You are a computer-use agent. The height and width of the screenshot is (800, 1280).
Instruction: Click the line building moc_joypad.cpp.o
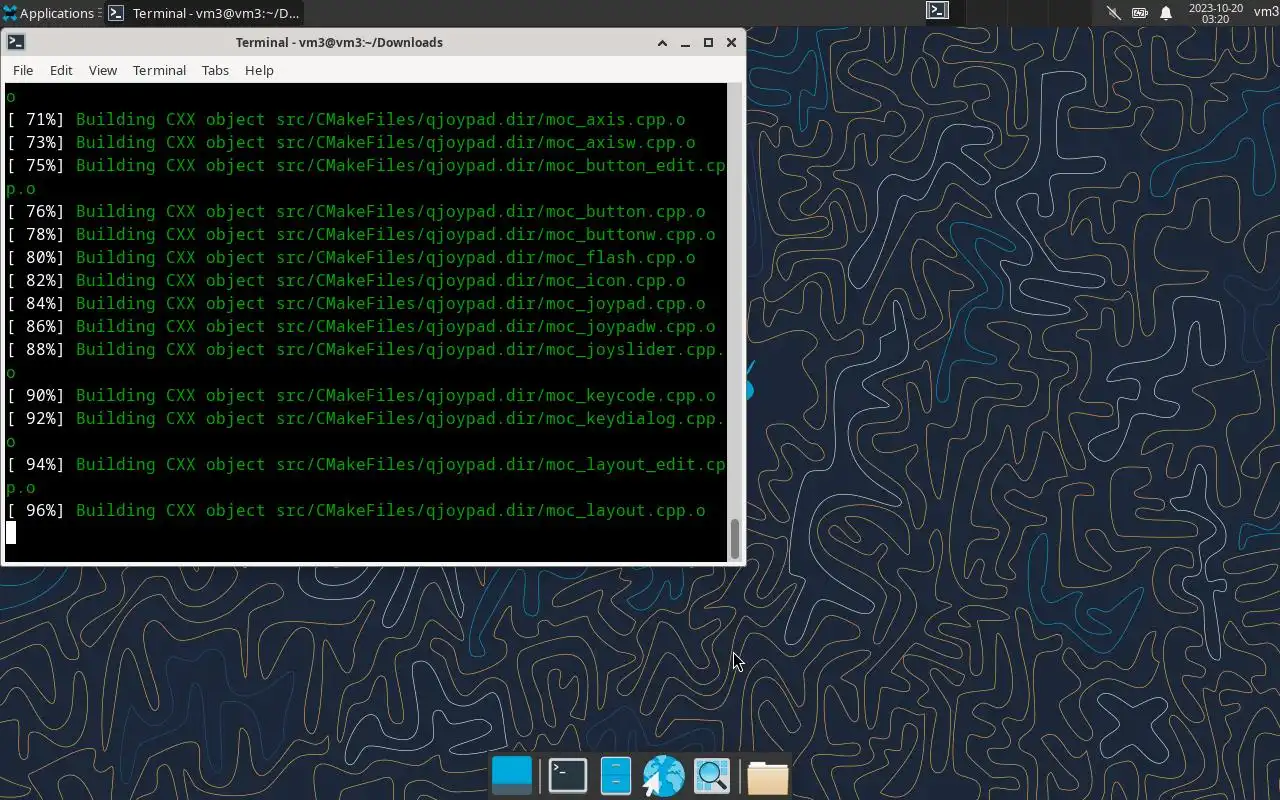click(356, 303)
